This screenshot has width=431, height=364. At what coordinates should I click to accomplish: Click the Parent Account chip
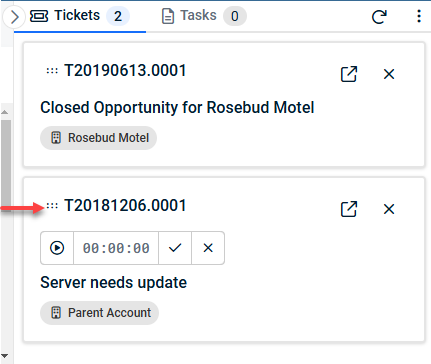[x=100, y=313]
